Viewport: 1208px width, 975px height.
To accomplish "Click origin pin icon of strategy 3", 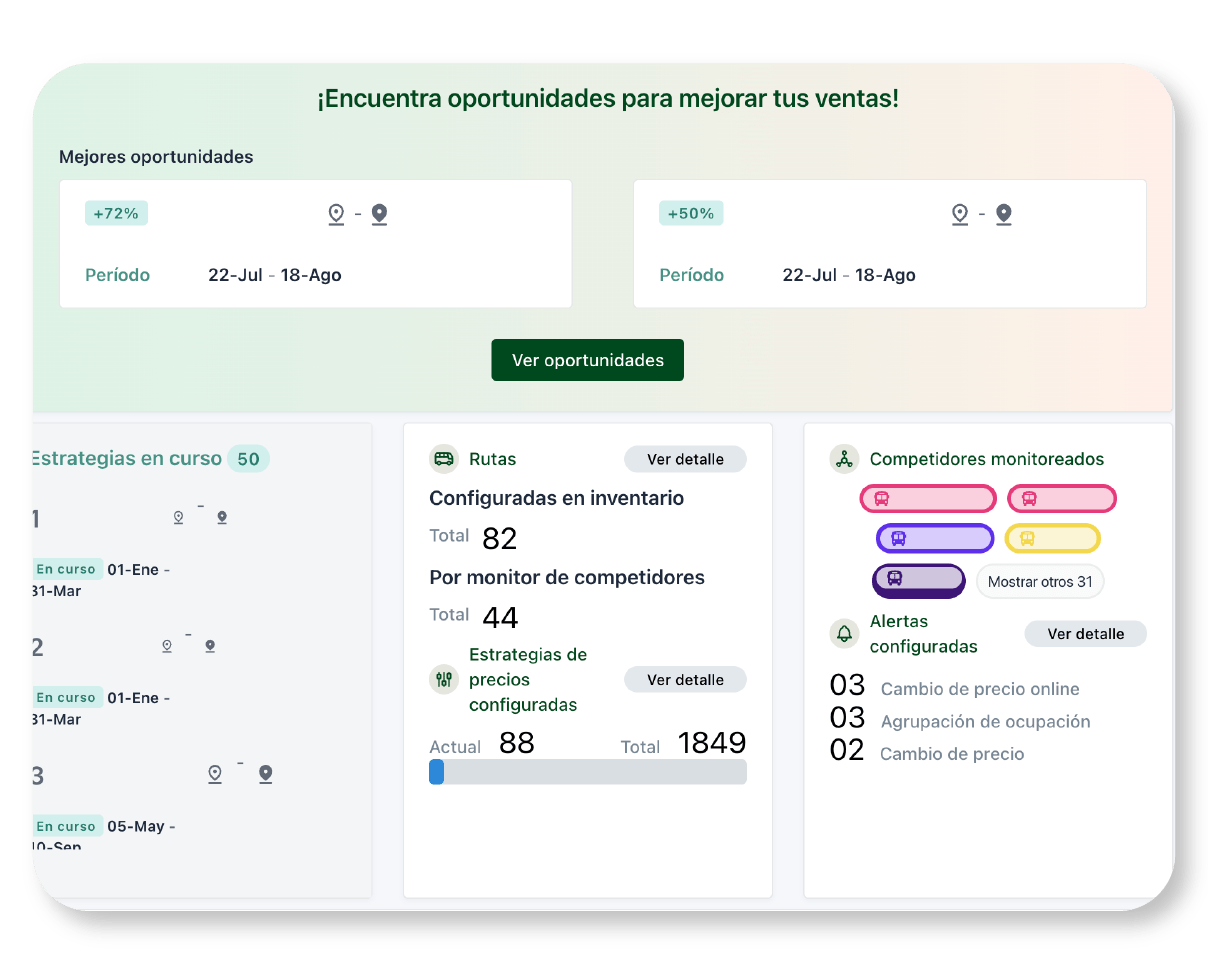I will 214,774.
